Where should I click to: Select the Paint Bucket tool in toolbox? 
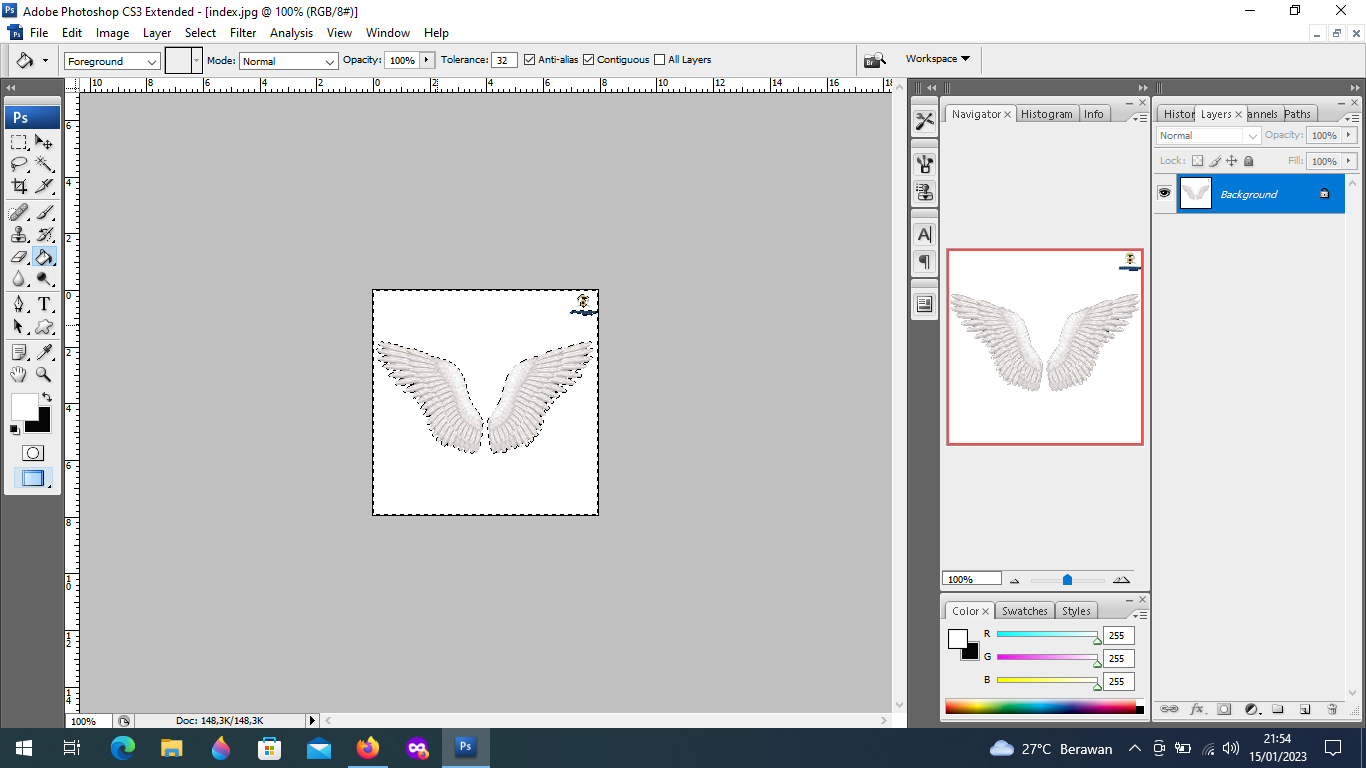(x=44, y=257)
